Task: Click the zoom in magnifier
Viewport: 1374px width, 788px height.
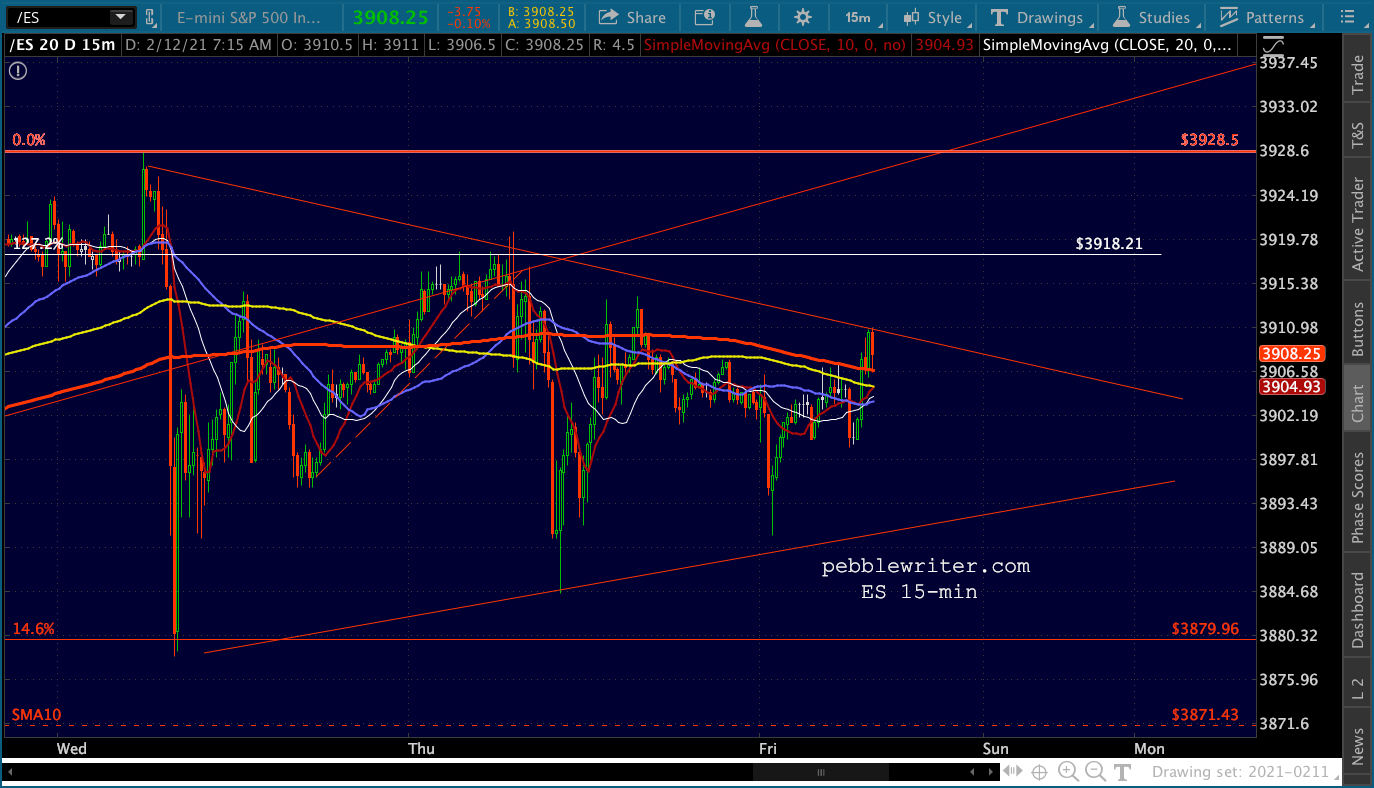Action: click(x=1068, y=772)
